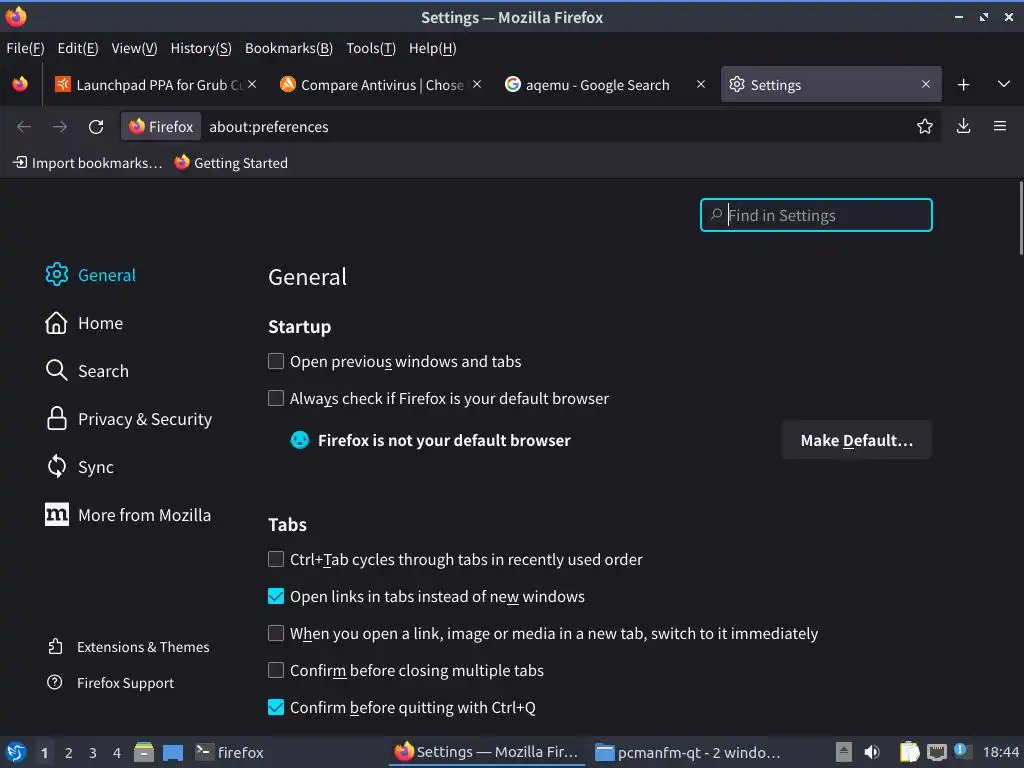
Task: Enable Open previous windows and tabs
Action: [276, 361]
